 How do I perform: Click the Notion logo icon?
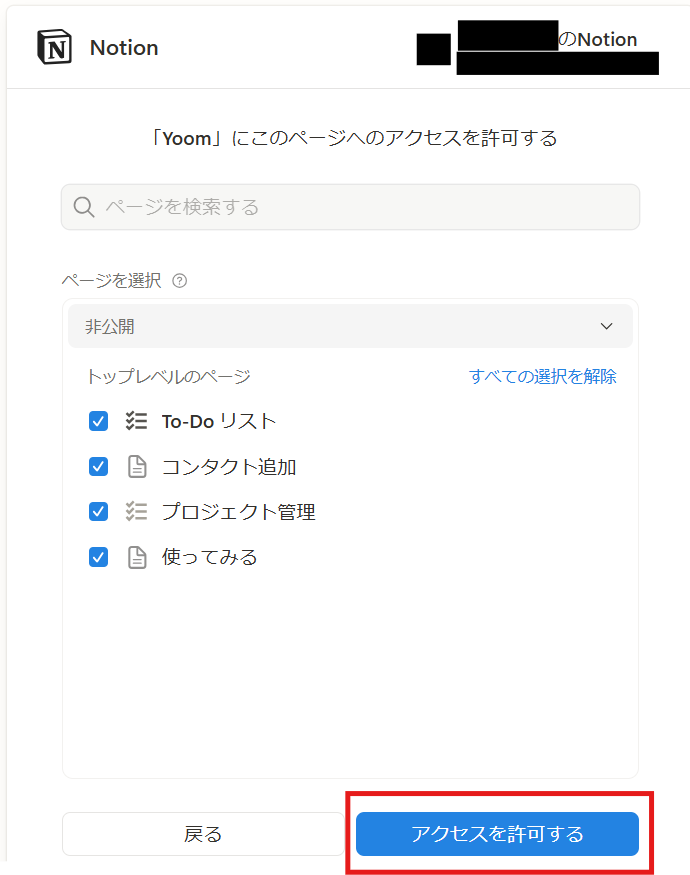click(54, 47)
